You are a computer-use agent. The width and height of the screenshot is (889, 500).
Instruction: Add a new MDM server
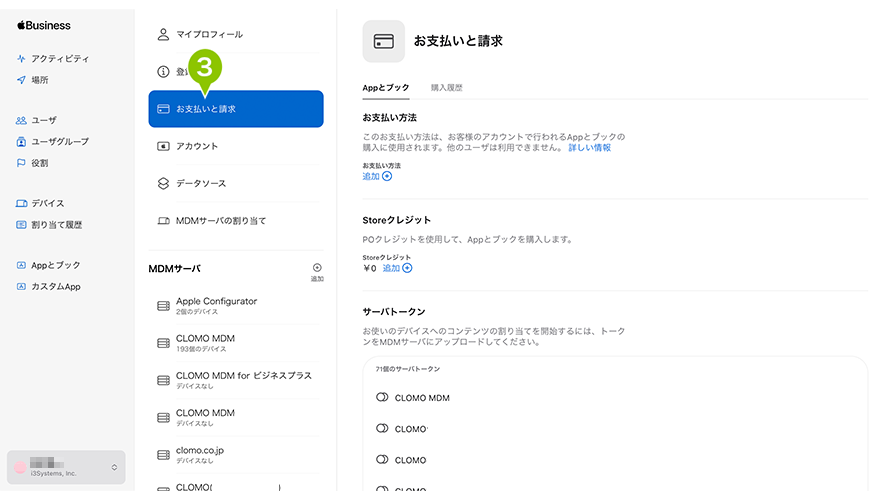pyautogui.click(x=317, y=271)
